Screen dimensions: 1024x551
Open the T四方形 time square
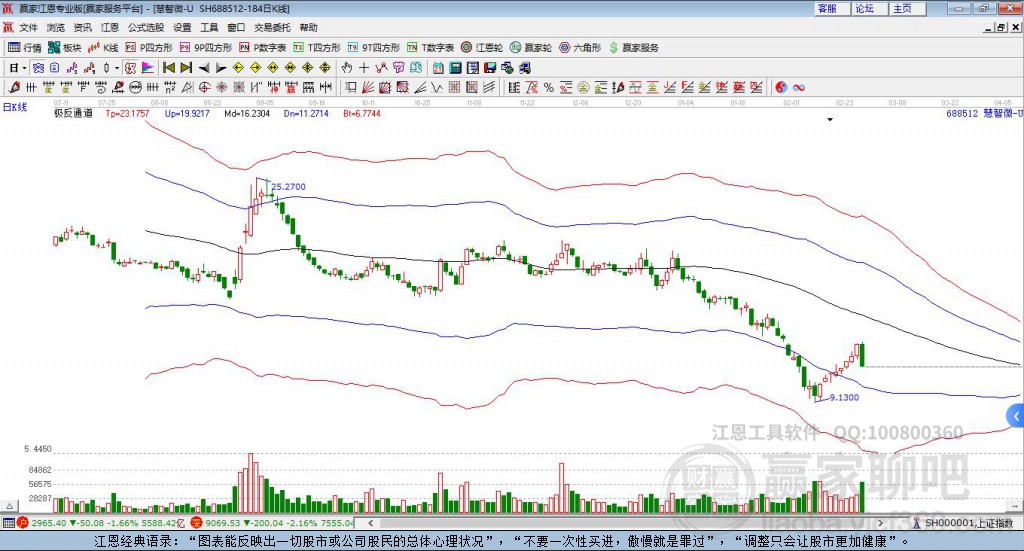point(317,48)
